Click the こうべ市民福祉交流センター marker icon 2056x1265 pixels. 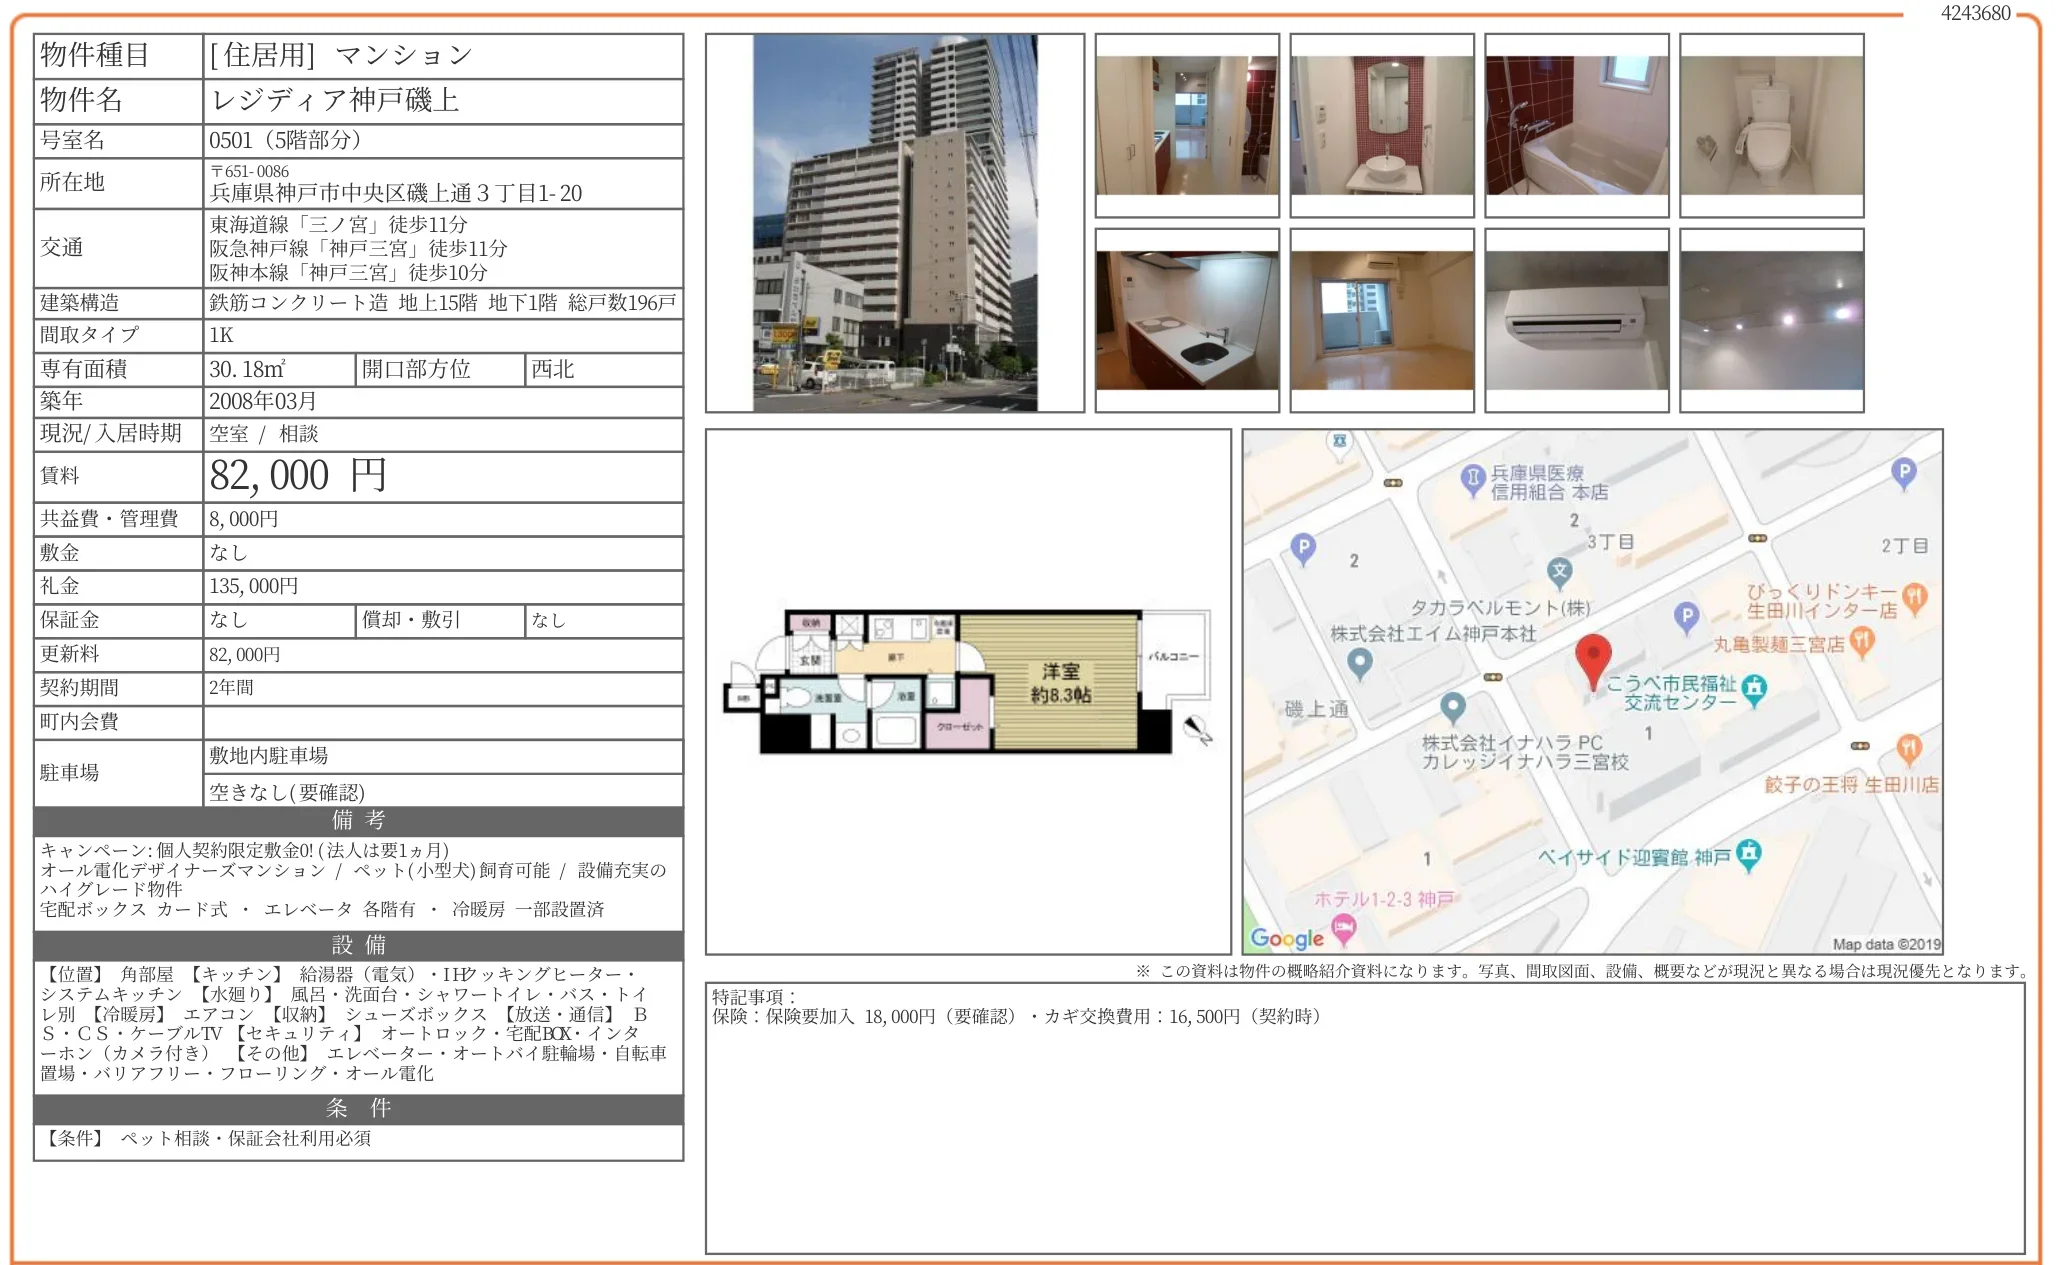click(1754, 688)
